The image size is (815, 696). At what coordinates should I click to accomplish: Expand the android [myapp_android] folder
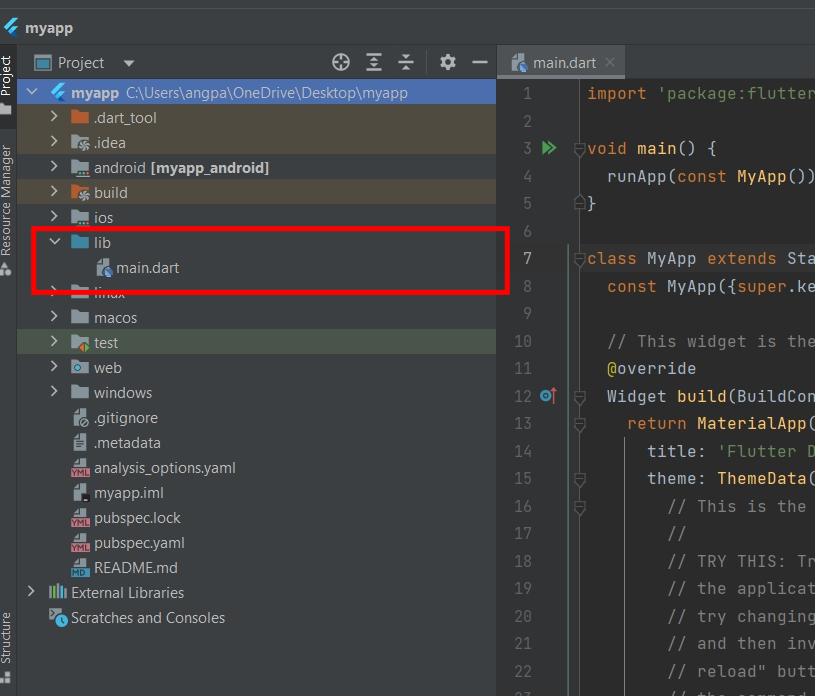click(x=55, y=167)
